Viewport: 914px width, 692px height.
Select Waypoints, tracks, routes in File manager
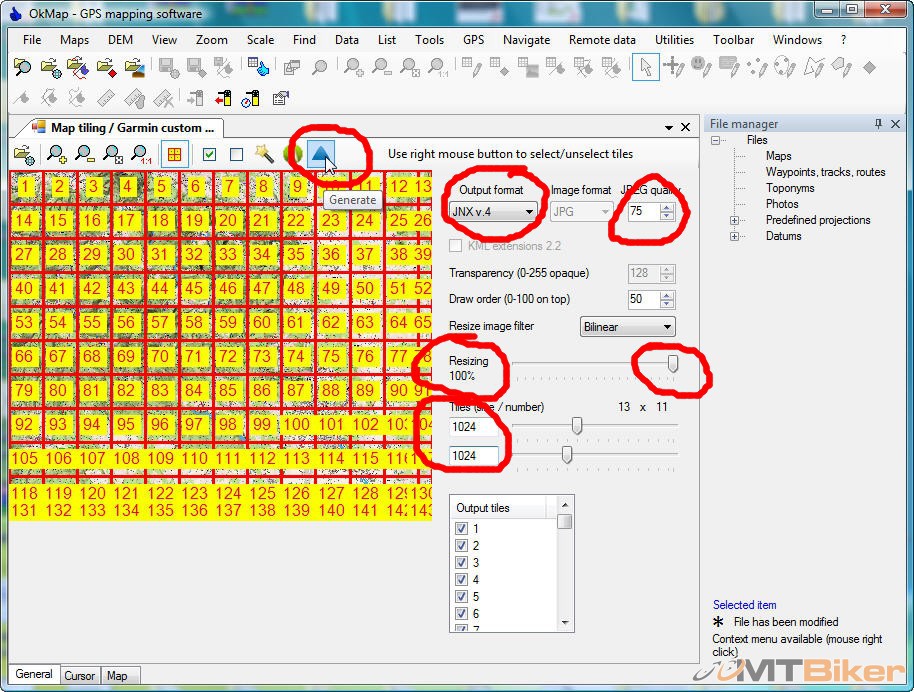pyautogui.click(x=825, y=172)
